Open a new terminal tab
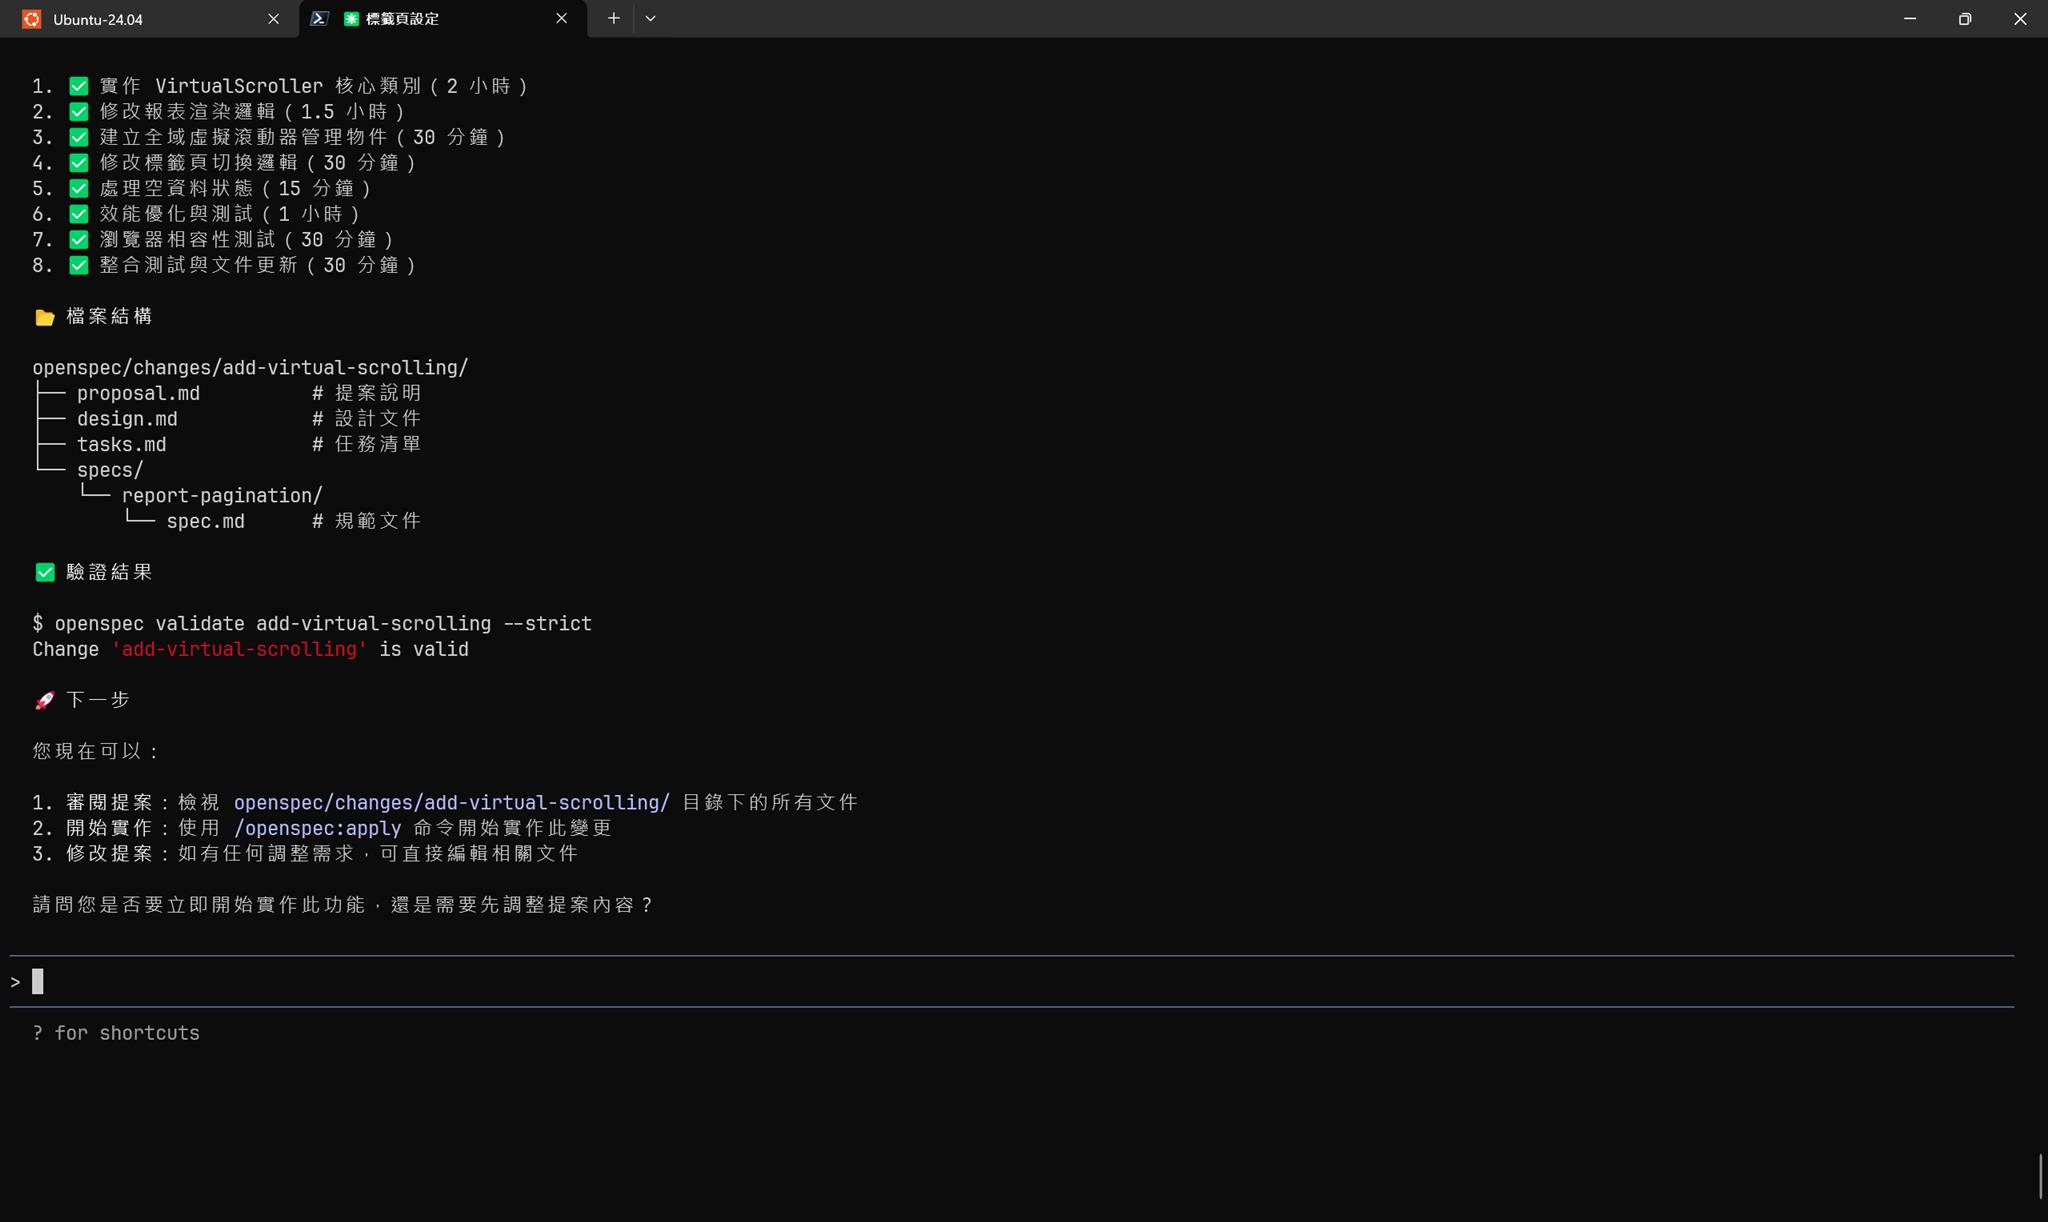The height and width of the screenshot is (1222, 2048). tap(613, 19)
